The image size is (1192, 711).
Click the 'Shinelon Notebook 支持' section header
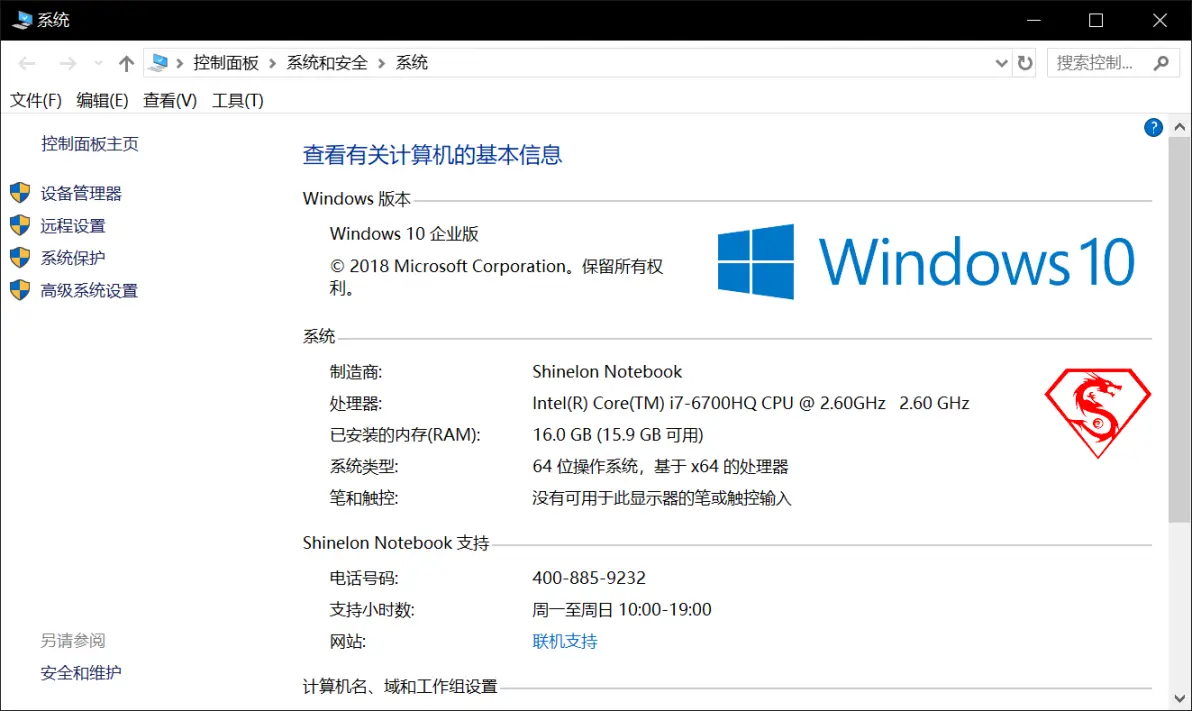[x=396, y=543]
